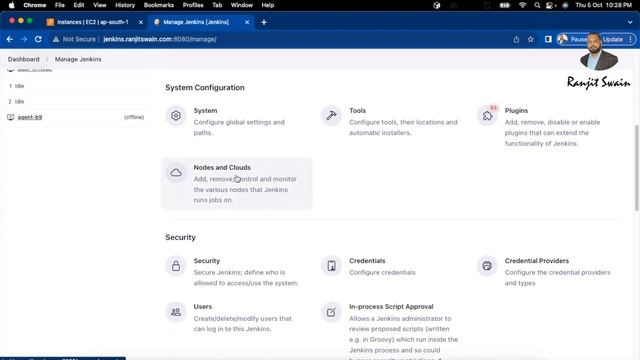640x360 pixels.
Task: Open a new tab with plus icon
Action: point(264,22)
